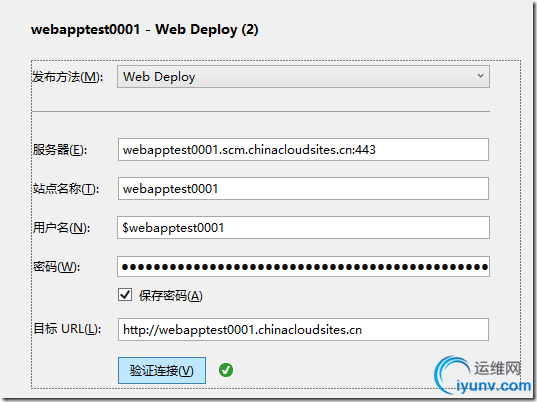Click the 目标 URL(L) label

tap(67, 329)
